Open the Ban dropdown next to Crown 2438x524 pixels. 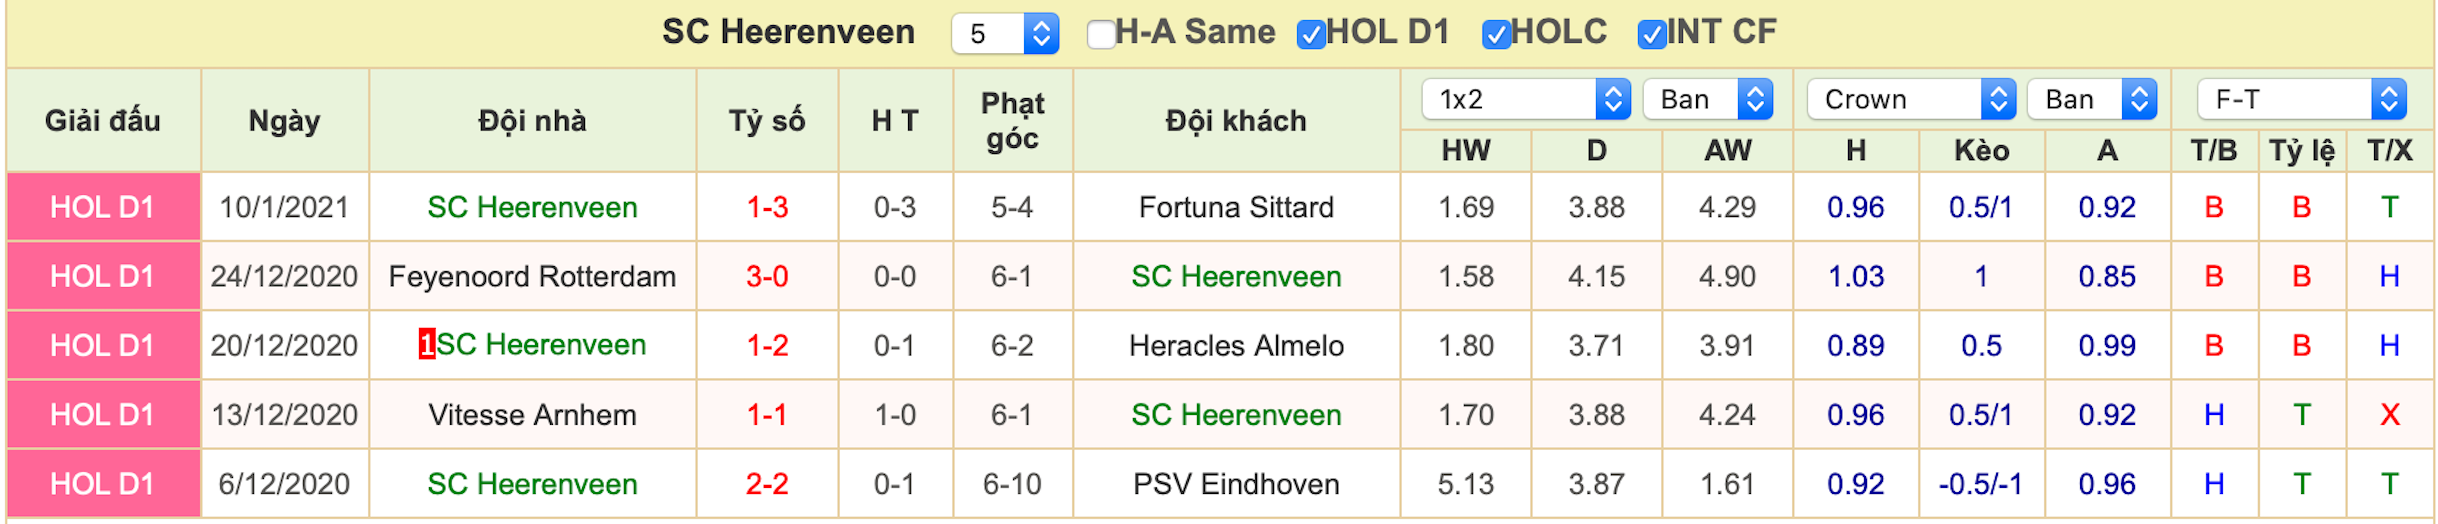click(2092, 99)
